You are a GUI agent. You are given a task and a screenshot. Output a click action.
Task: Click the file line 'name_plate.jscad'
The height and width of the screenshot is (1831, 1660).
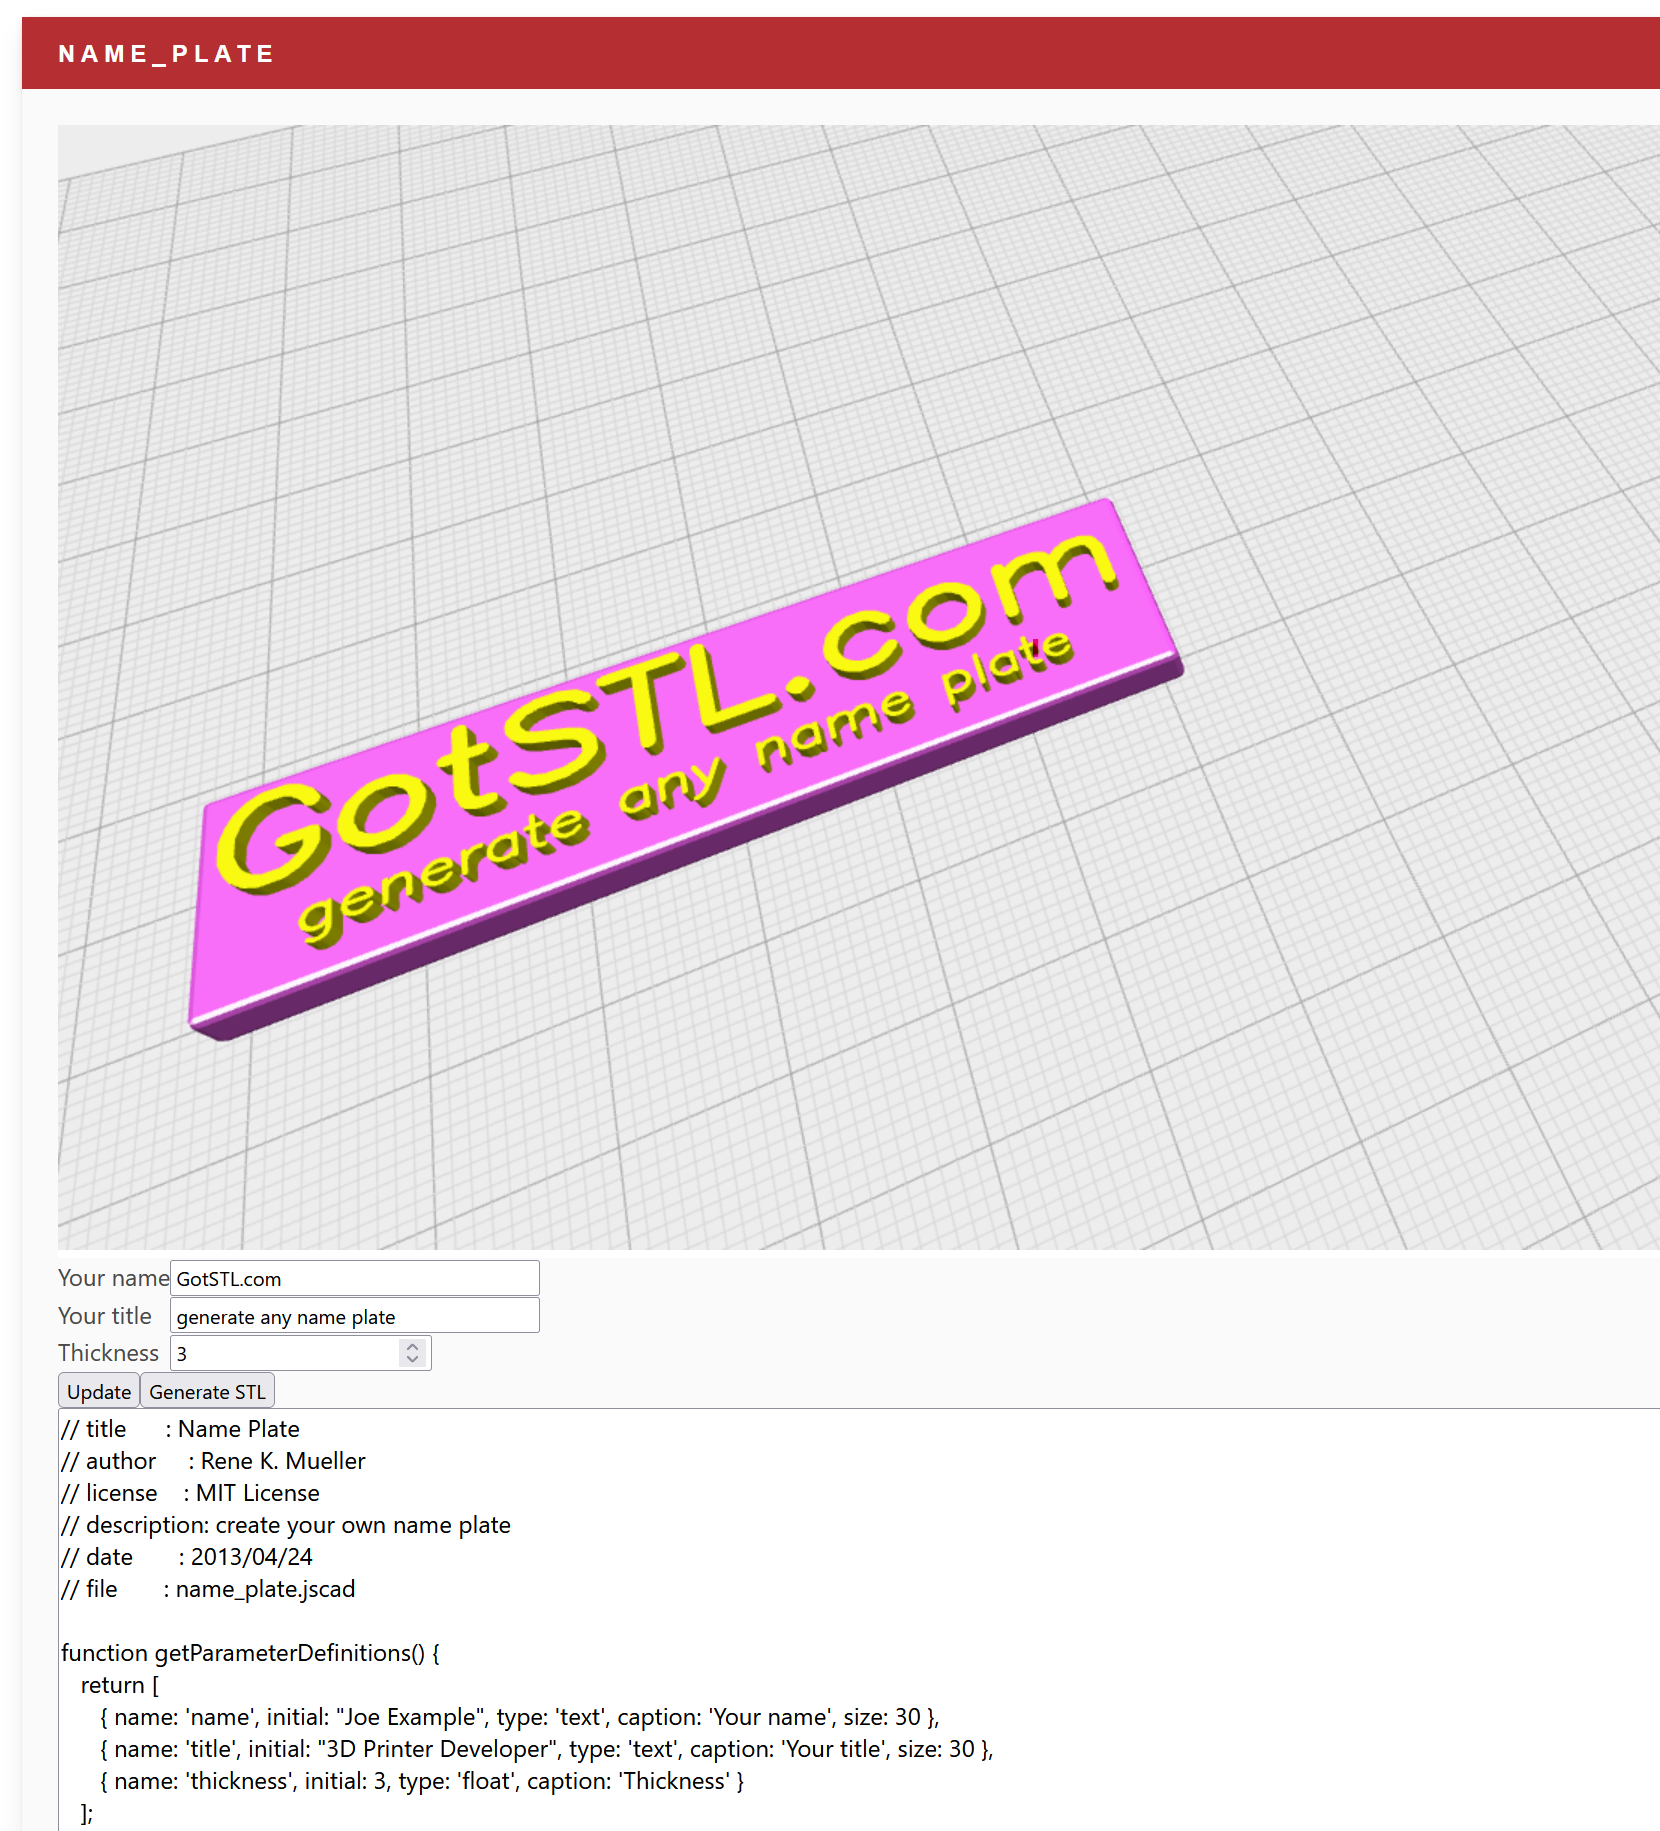coord(208,1589)
